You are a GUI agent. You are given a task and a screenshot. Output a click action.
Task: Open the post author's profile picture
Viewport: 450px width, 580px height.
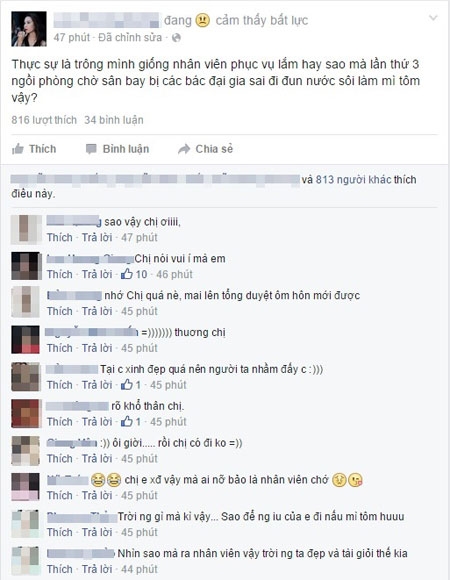29,29
